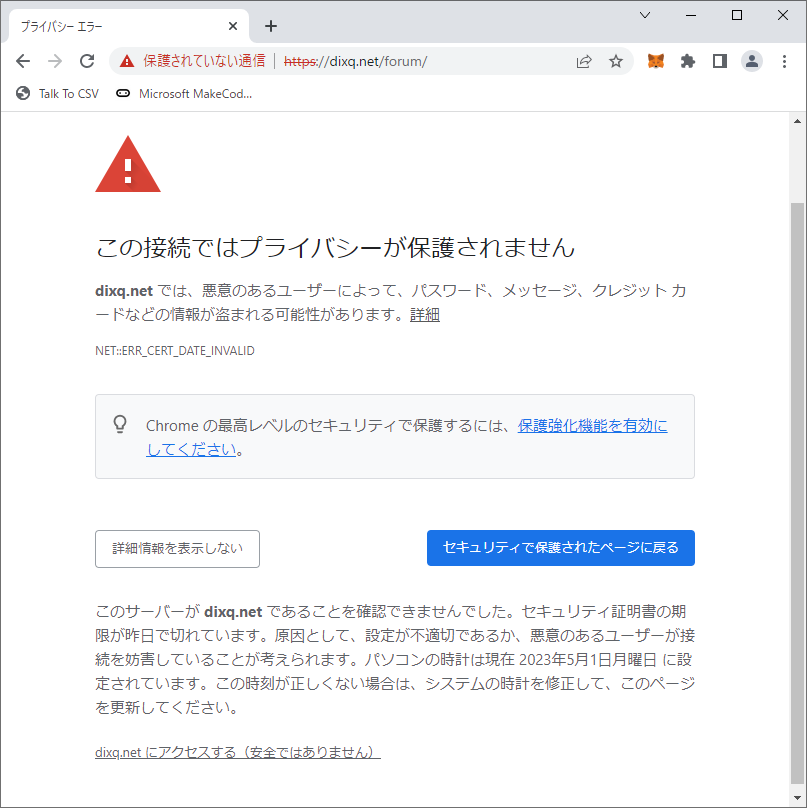Click the browser back arrow
This screenshot has height=808, width=807.
pyautogui.click(x=23, y=61)
